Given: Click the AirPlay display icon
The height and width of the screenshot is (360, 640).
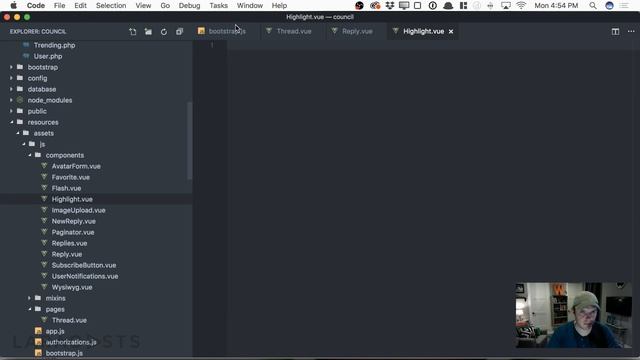Looking at the screenshot, I should (x=506, y=6).
